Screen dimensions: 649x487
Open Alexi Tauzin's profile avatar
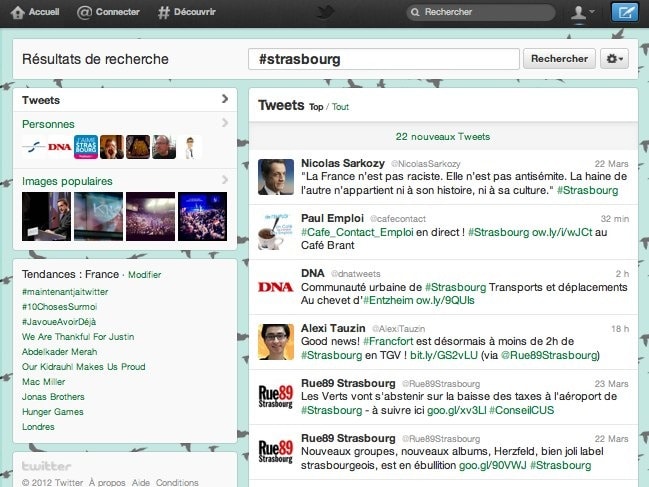(x=276, y=342)
